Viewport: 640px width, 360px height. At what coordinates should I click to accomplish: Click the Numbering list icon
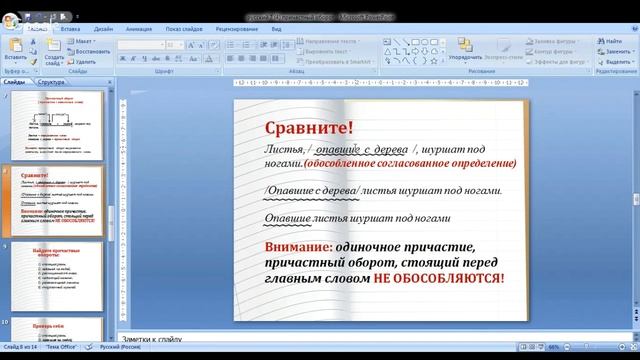click(246, 45)
